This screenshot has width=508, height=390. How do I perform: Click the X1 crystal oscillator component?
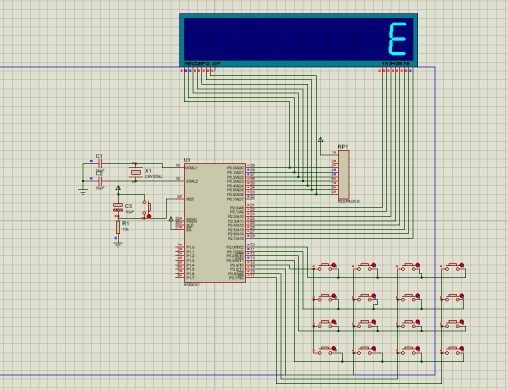point(135,172)
